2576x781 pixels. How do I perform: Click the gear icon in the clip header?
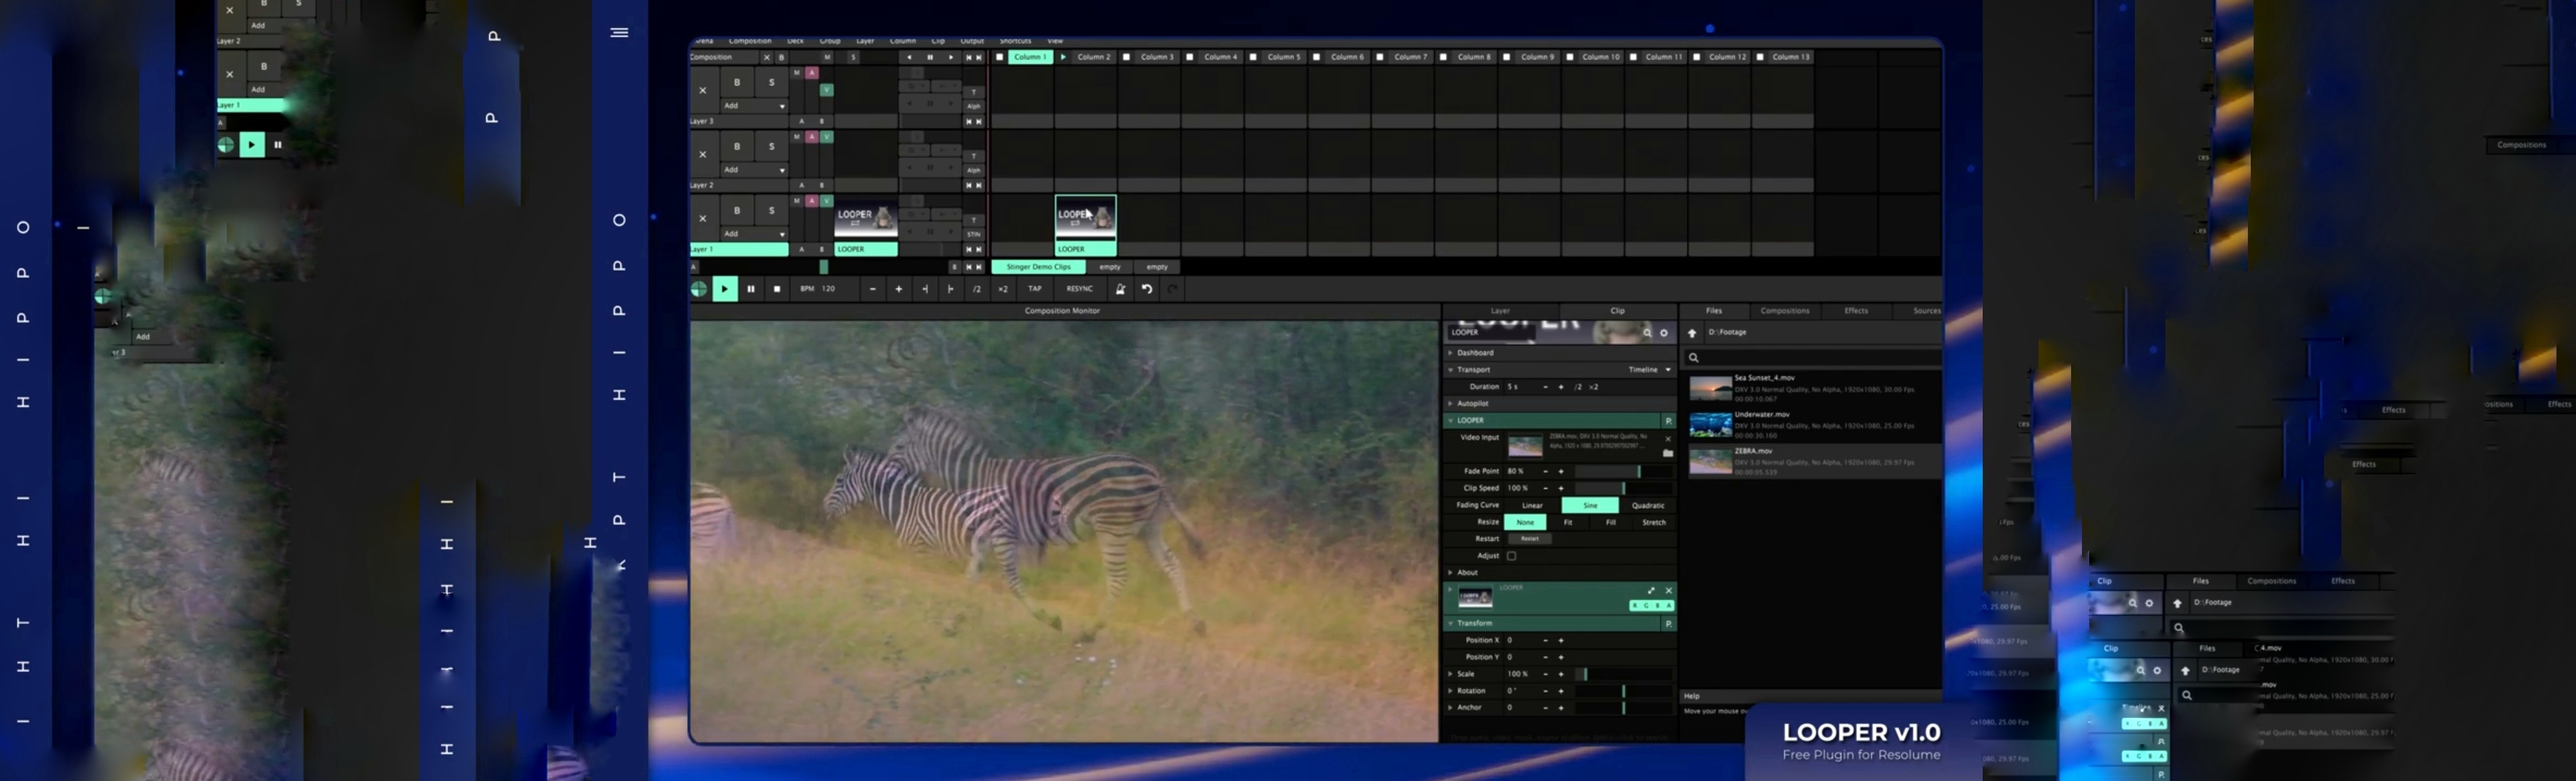1664,334
